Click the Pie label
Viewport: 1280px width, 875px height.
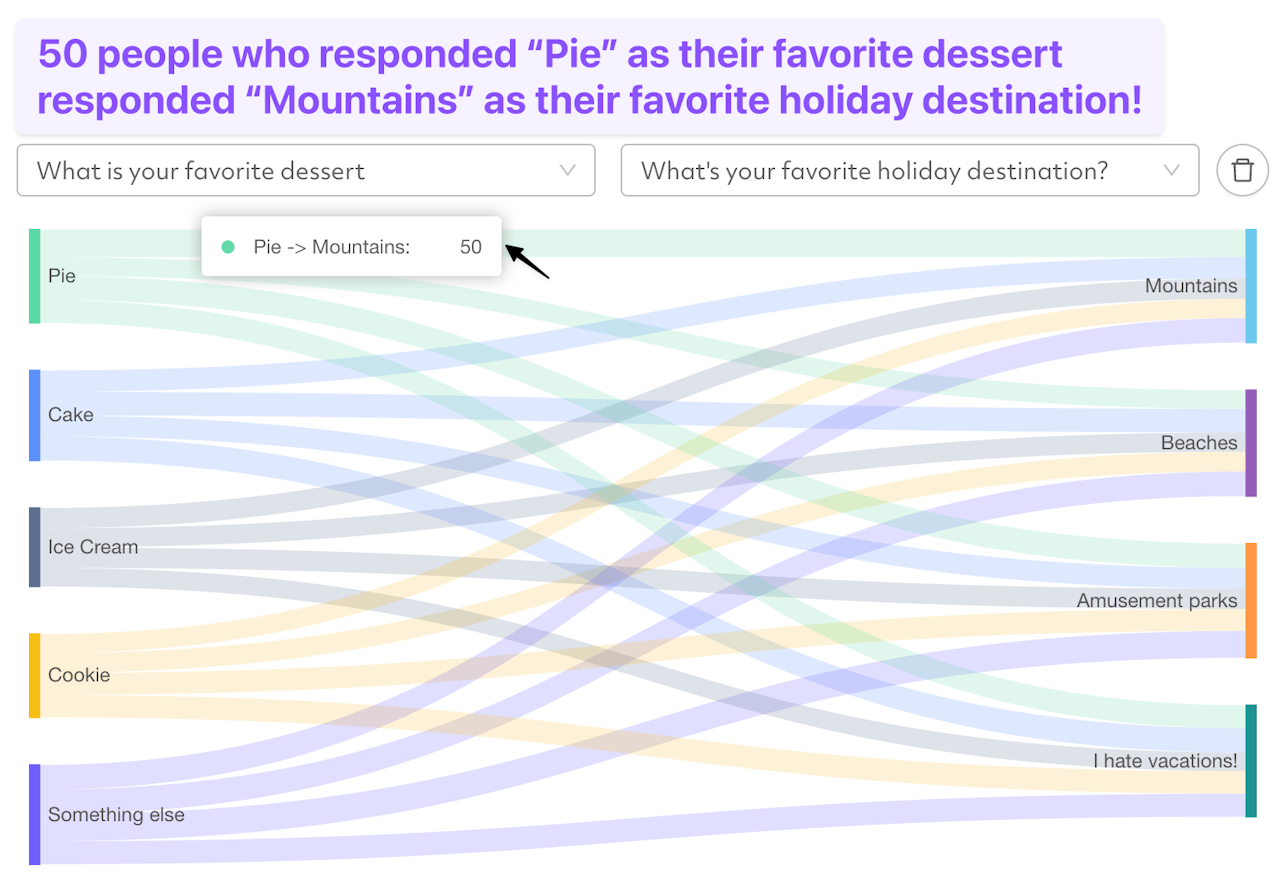pos(62,276)
